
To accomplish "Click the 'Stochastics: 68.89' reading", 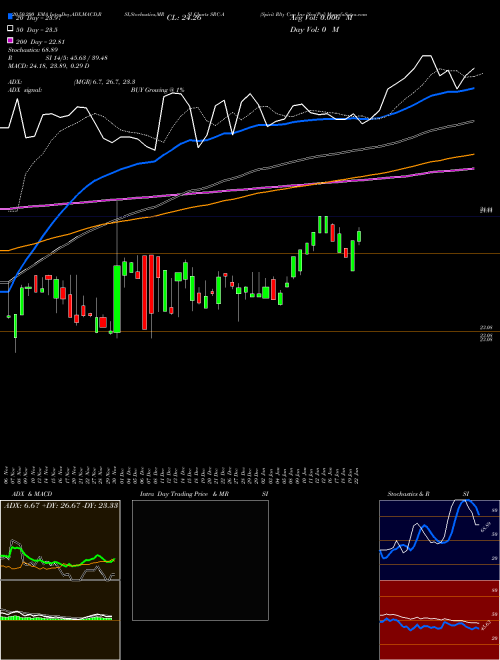I will (x=33, y=50).
